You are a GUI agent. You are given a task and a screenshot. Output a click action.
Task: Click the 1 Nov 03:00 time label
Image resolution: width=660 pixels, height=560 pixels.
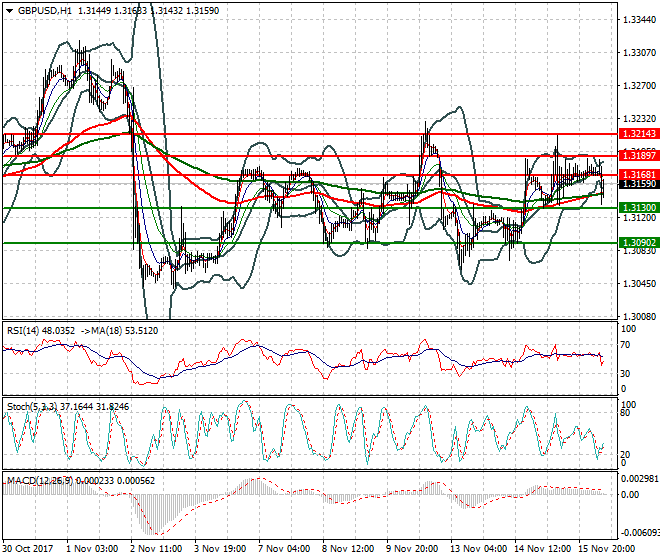coord(92,549)
